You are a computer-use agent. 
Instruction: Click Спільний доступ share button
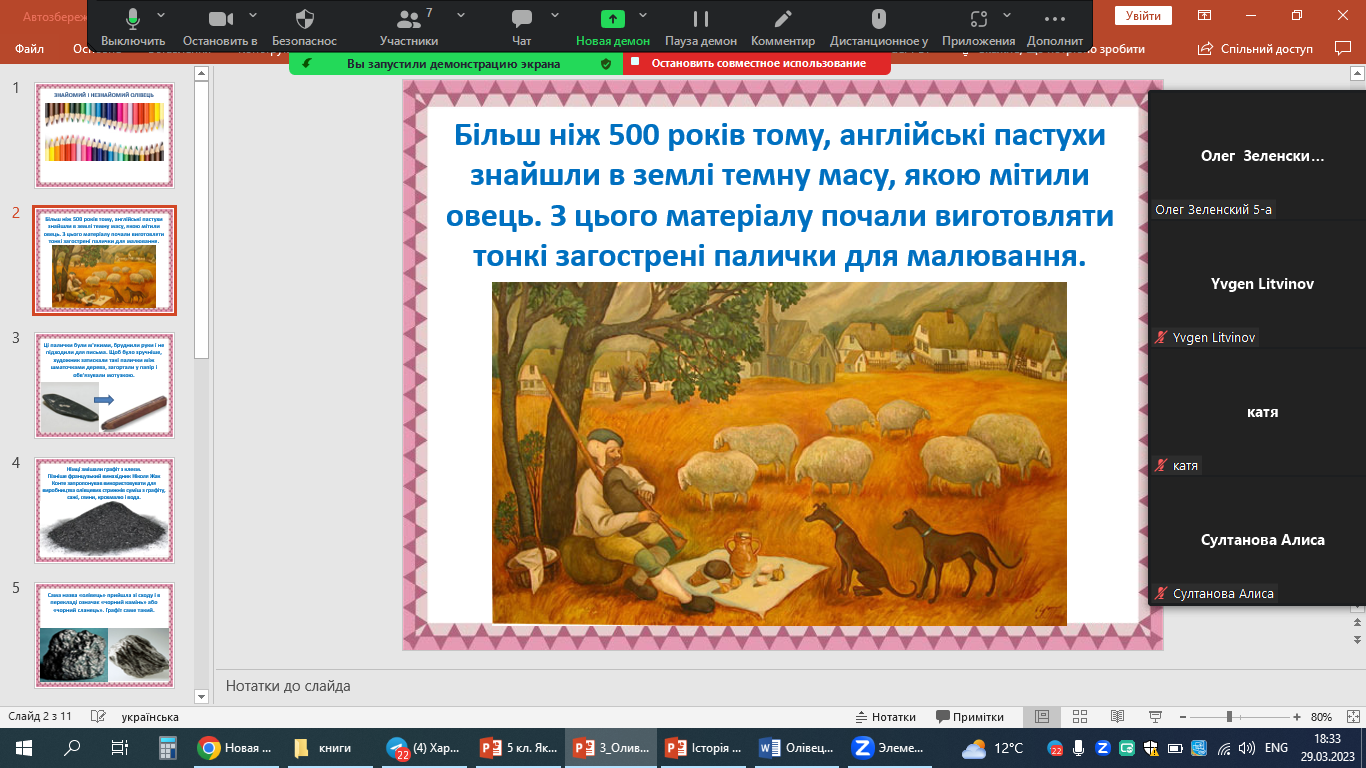point(1256,48)
